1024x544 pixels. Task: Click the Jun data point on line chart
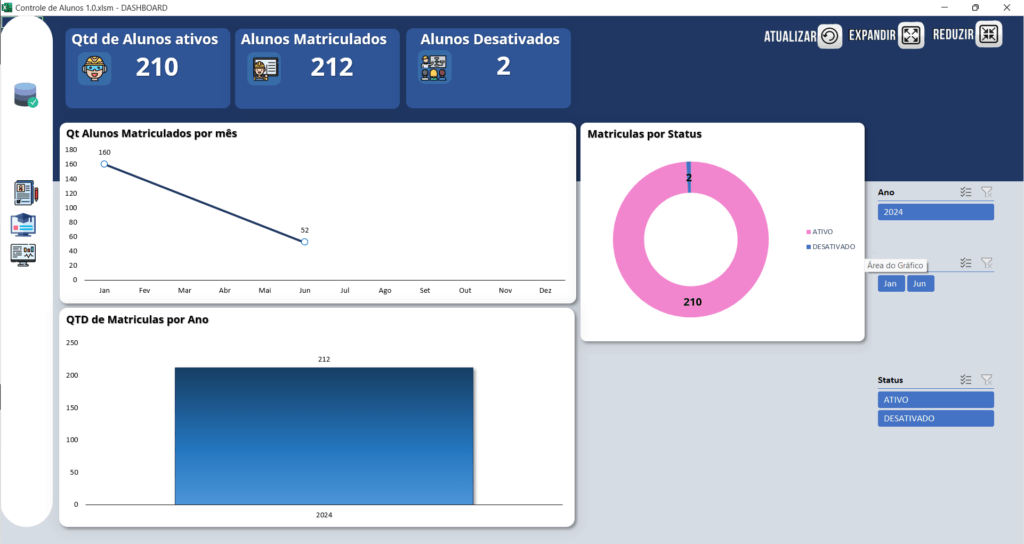pos(304,242)
